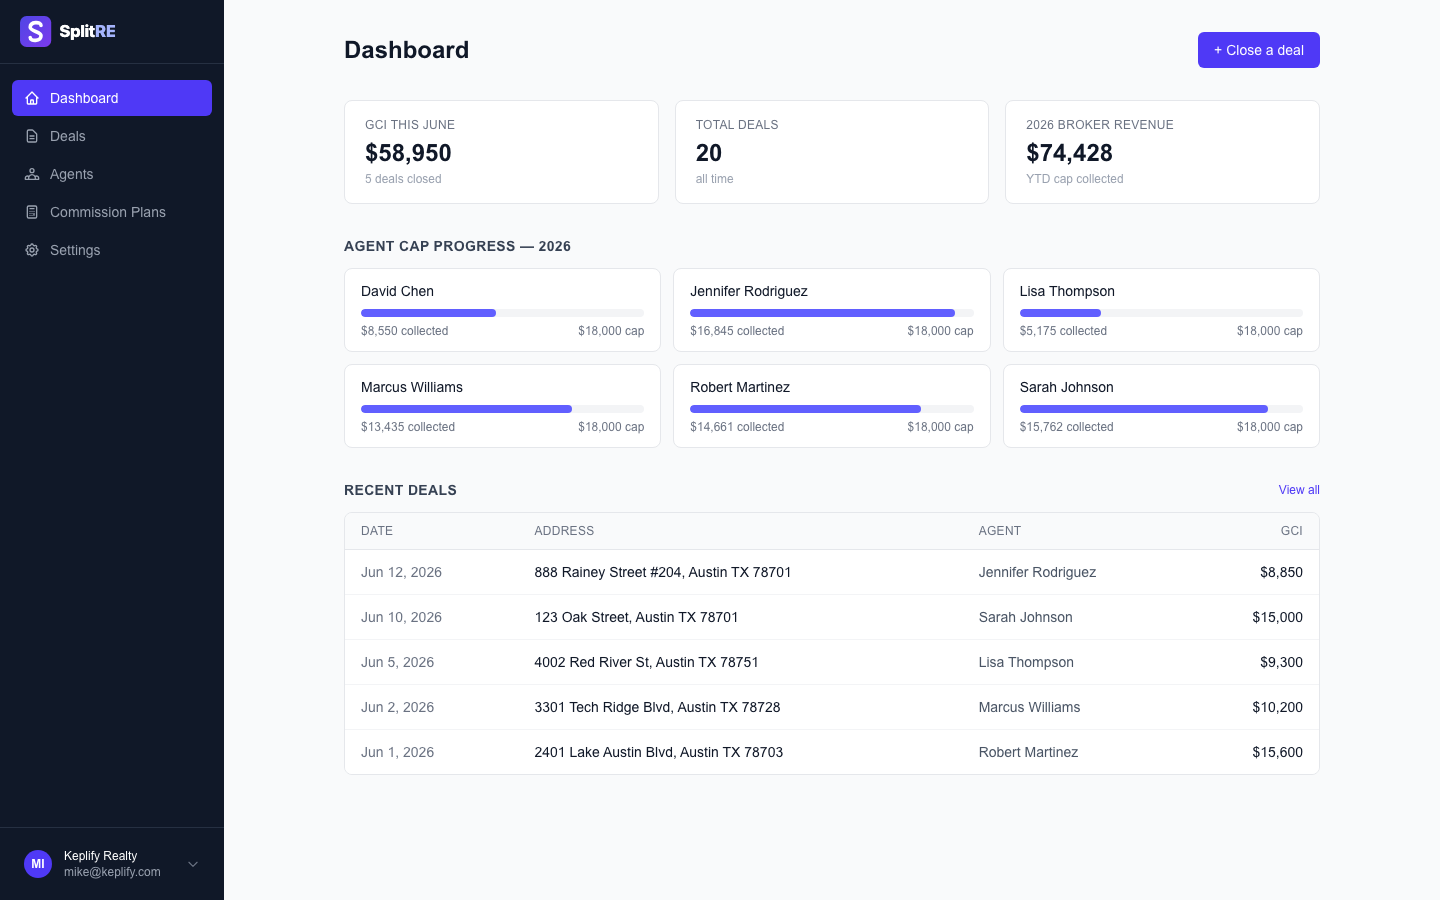
Task: Open the 123 Oak Street deal row
Action: 832,617
